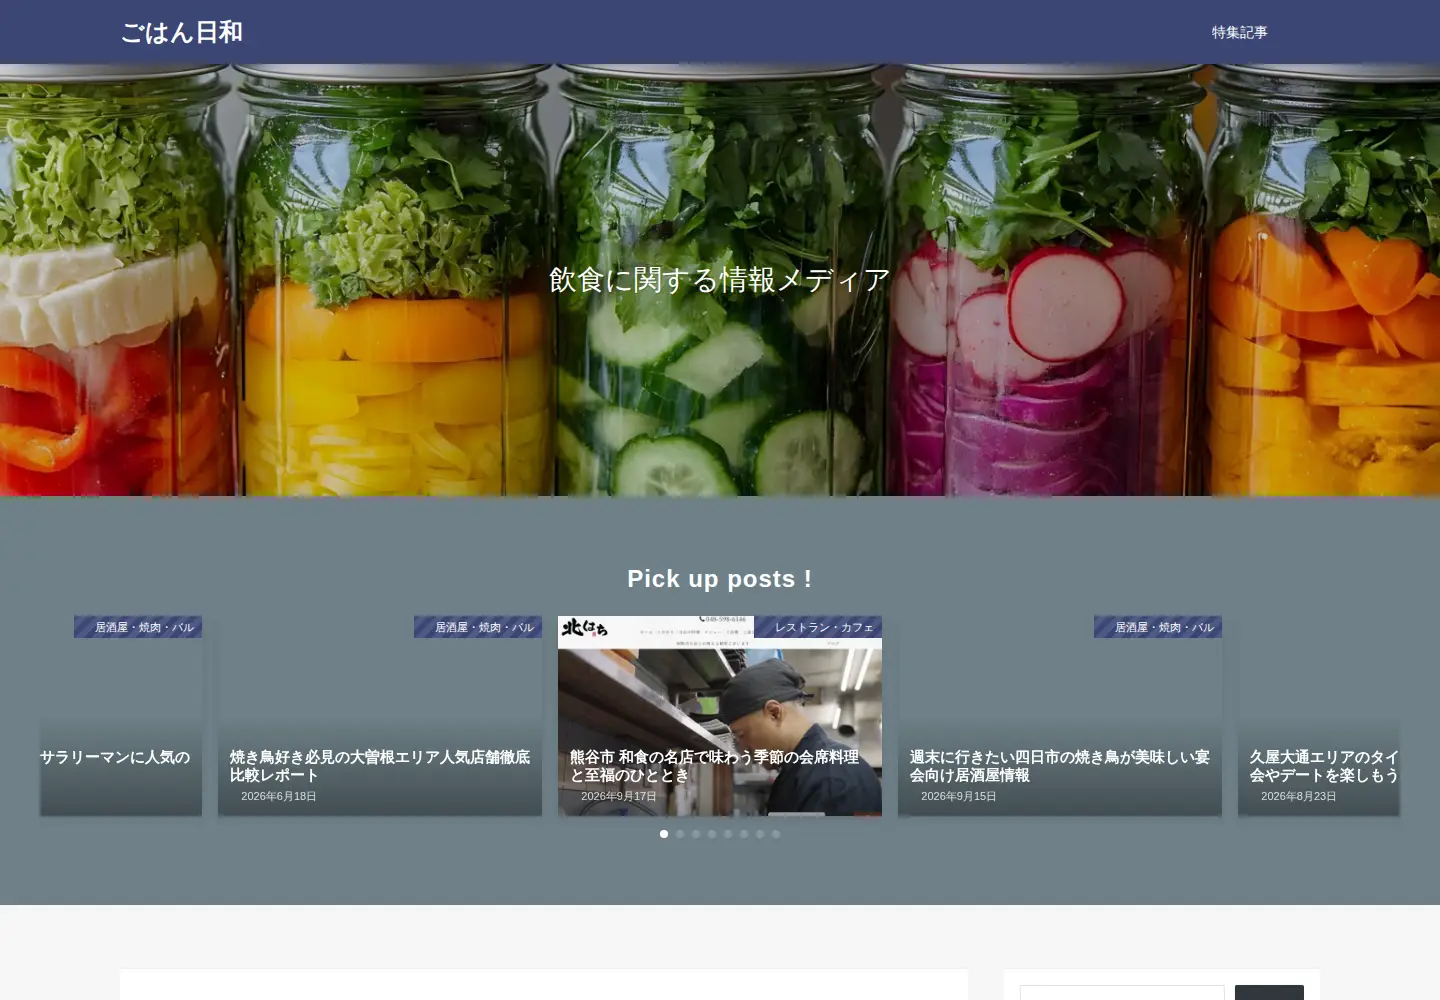This screenshot has width=1440, height=1000.
Task: Select the first active carousel pagination dot
Action: (x=664, y=834)
